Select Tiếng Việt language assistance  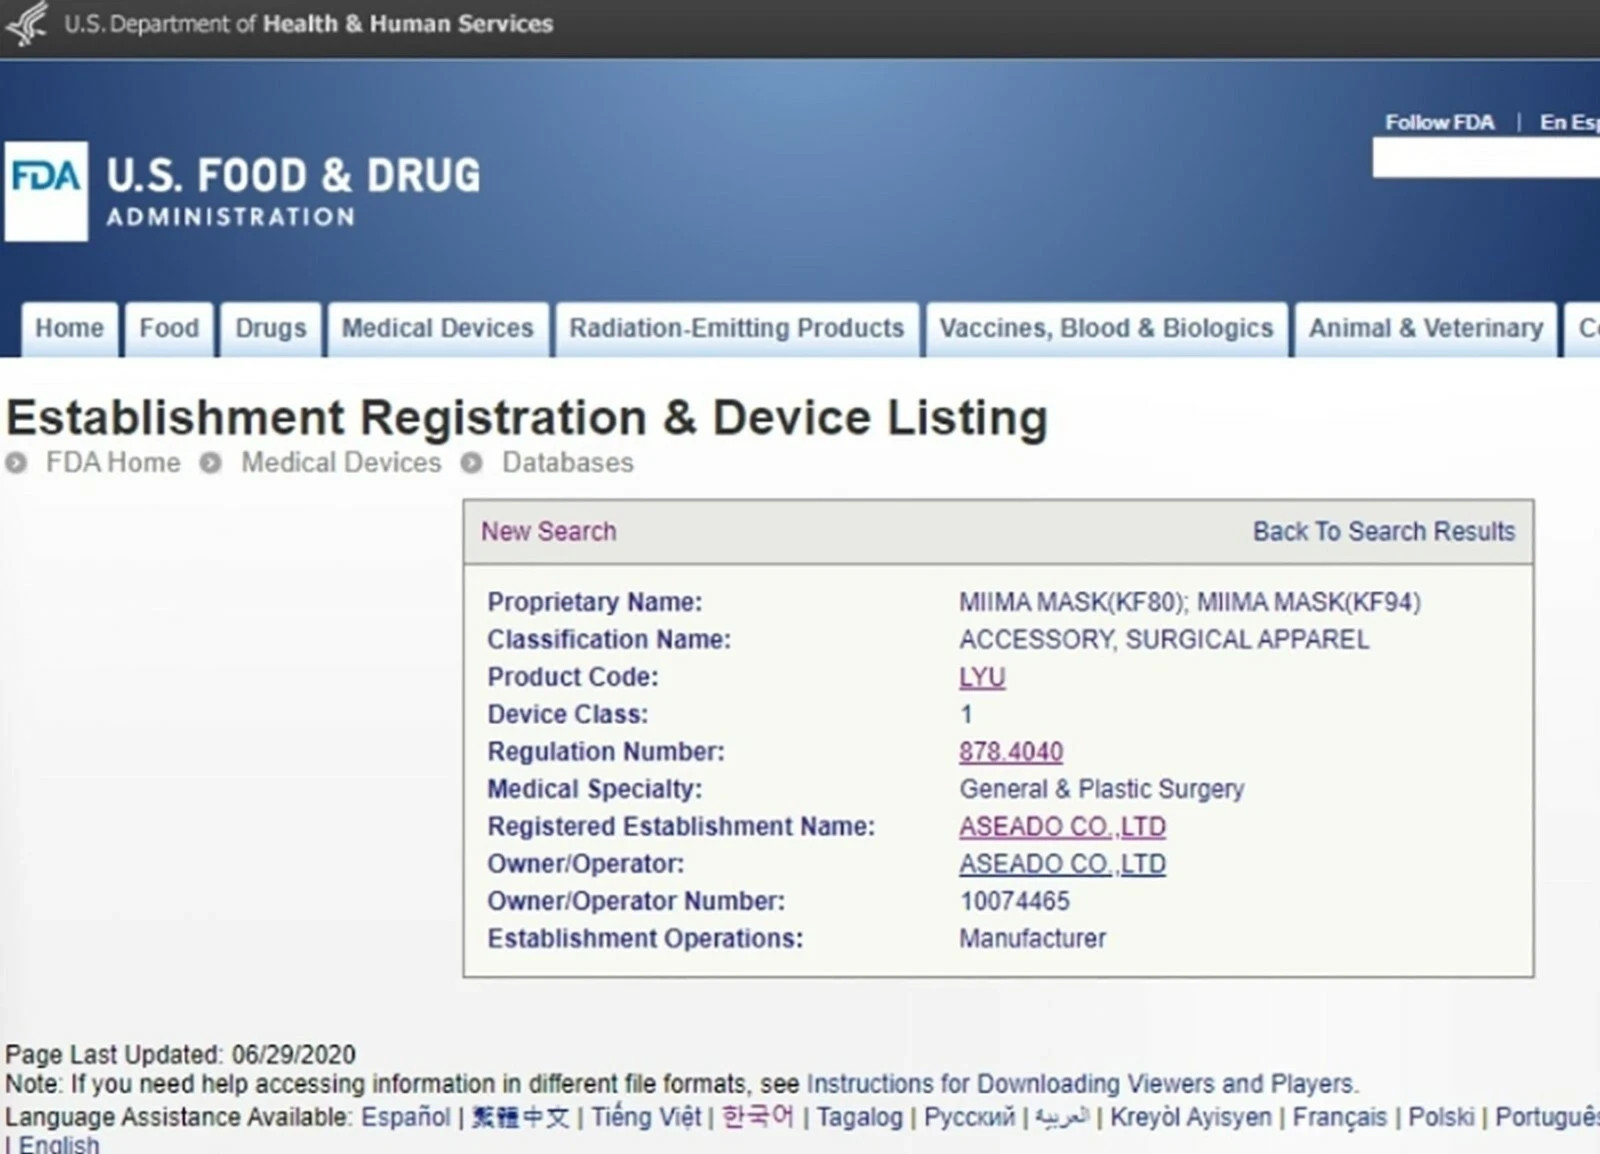click(646, 1117)
